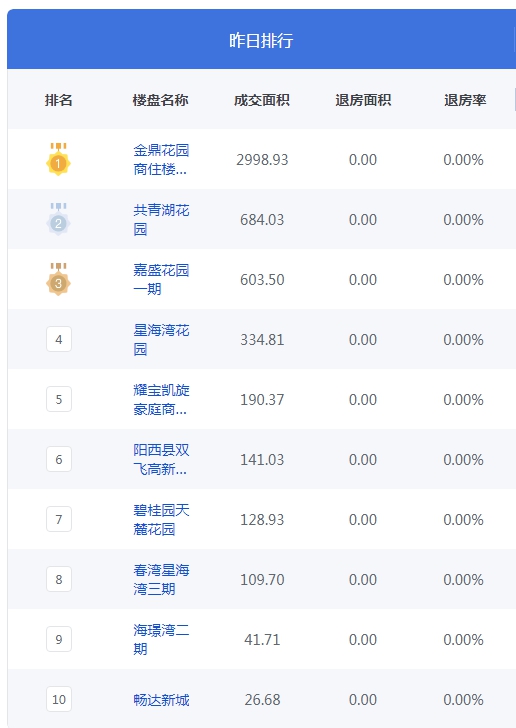This screenshot has width=516, height=728.
Task: Click the 2998.93 transaction area cell
Action: [x=262, y=160]
